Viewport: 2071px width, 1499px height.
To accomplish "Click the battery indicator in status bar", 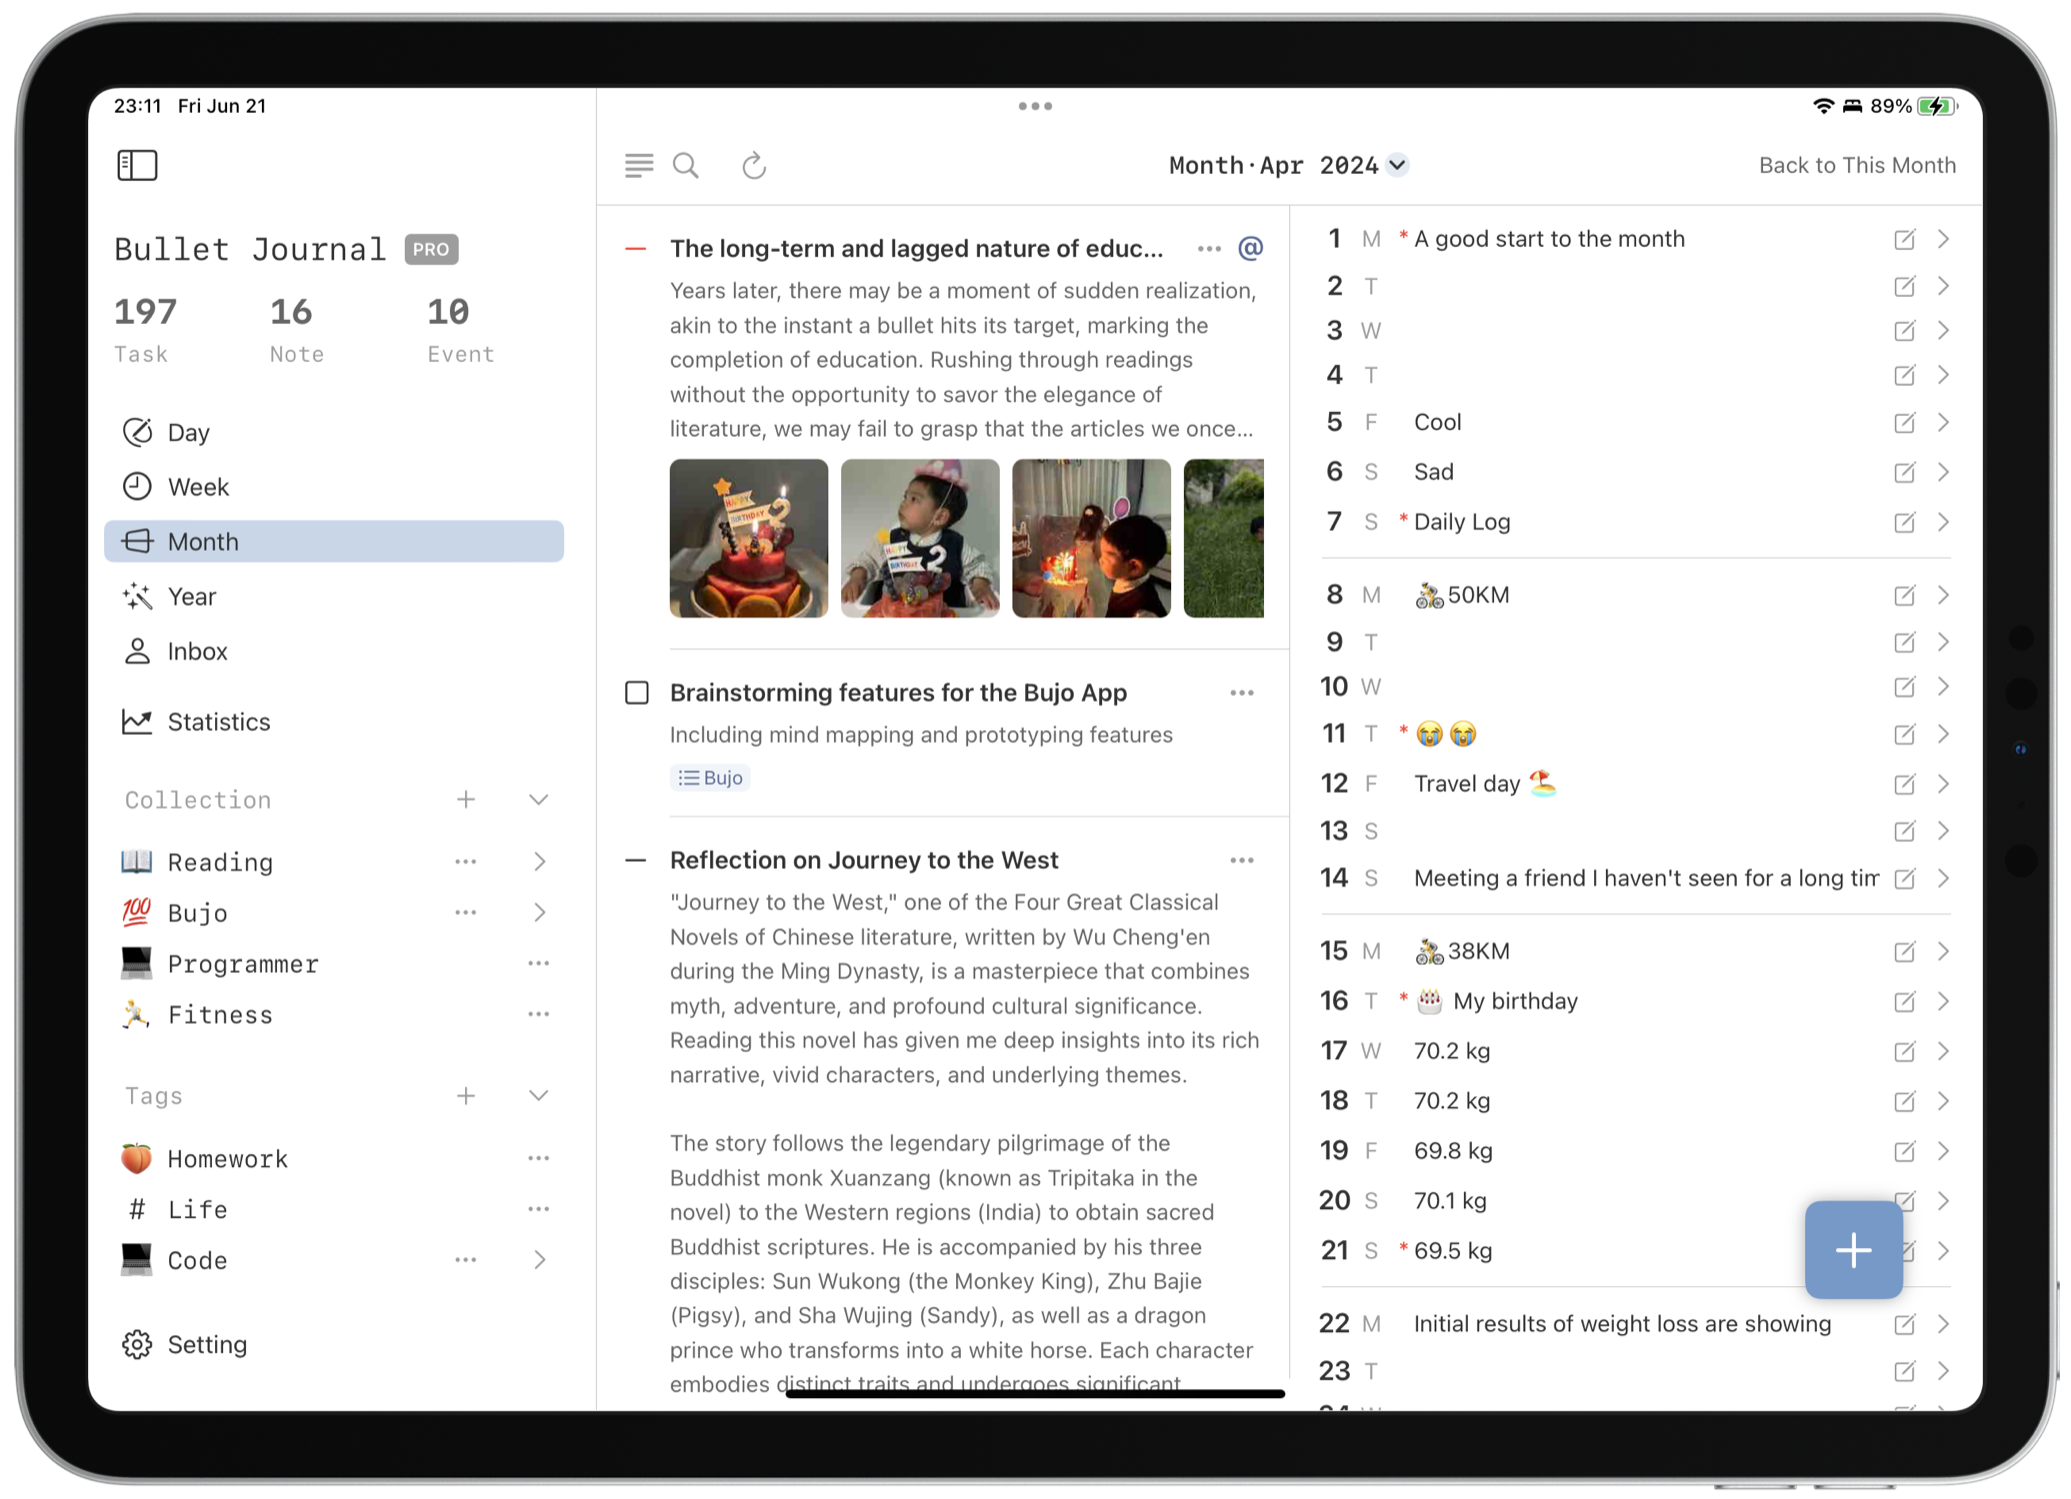I will click(x=1936, y=106).
